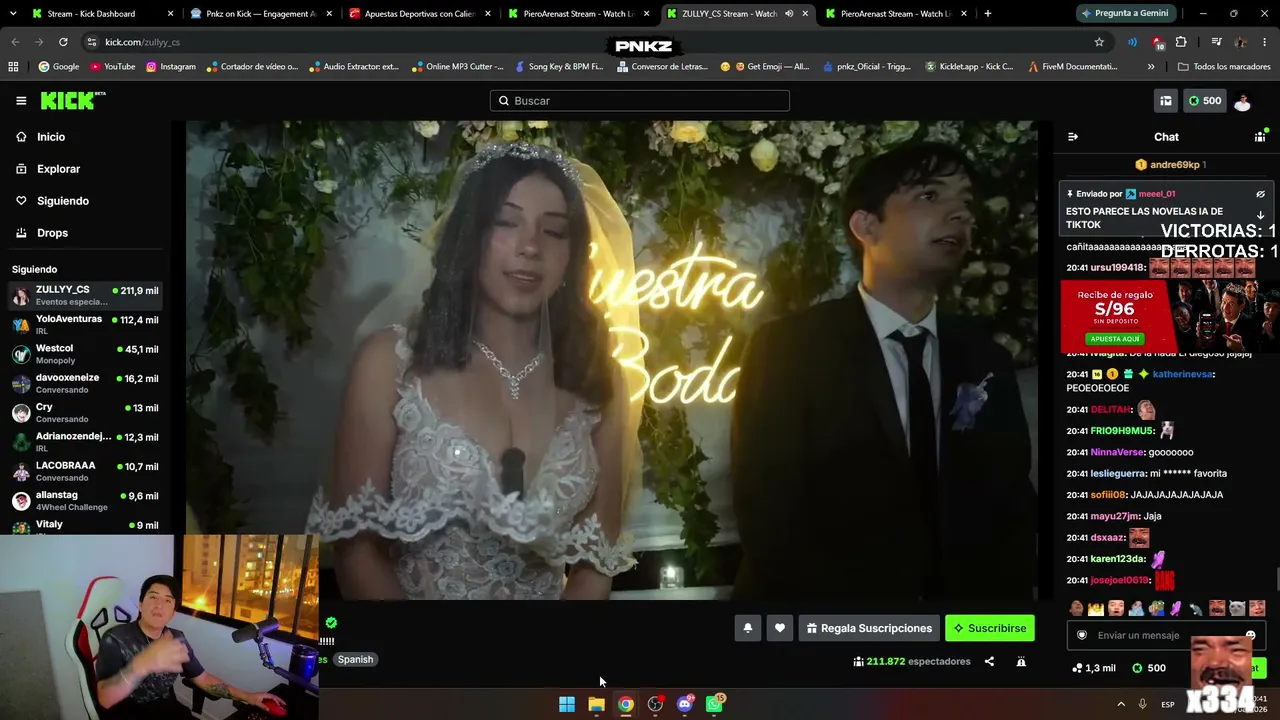Open the profile avatar menu
1280x720 pixels.
click(1243, 101)
